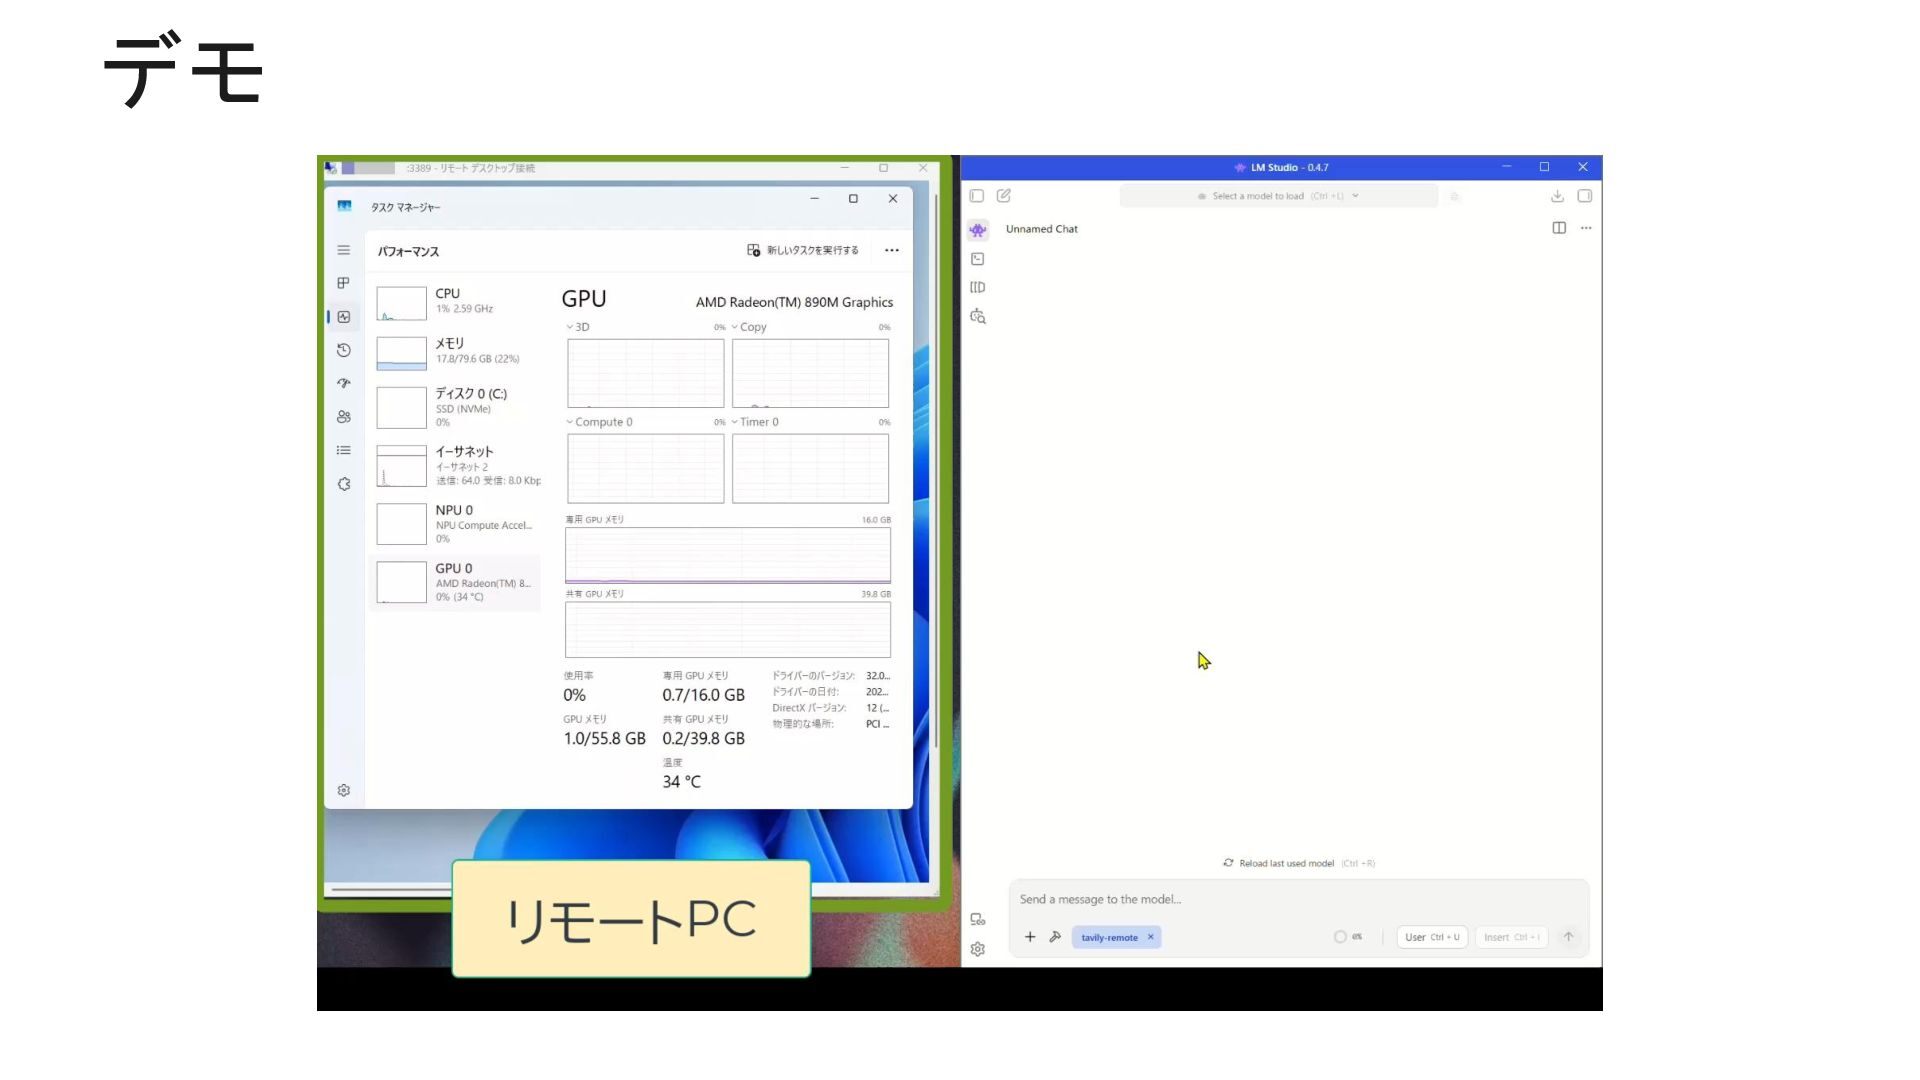Click the User Ctrl+U button
1920x1080 pixels.
[1431, 937]
